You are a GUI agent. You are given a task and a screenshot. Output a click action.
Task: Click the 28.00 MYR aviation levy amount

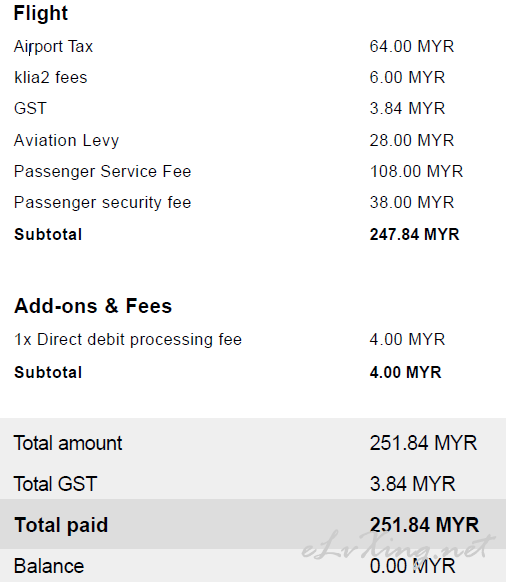[x=412, y=140]
